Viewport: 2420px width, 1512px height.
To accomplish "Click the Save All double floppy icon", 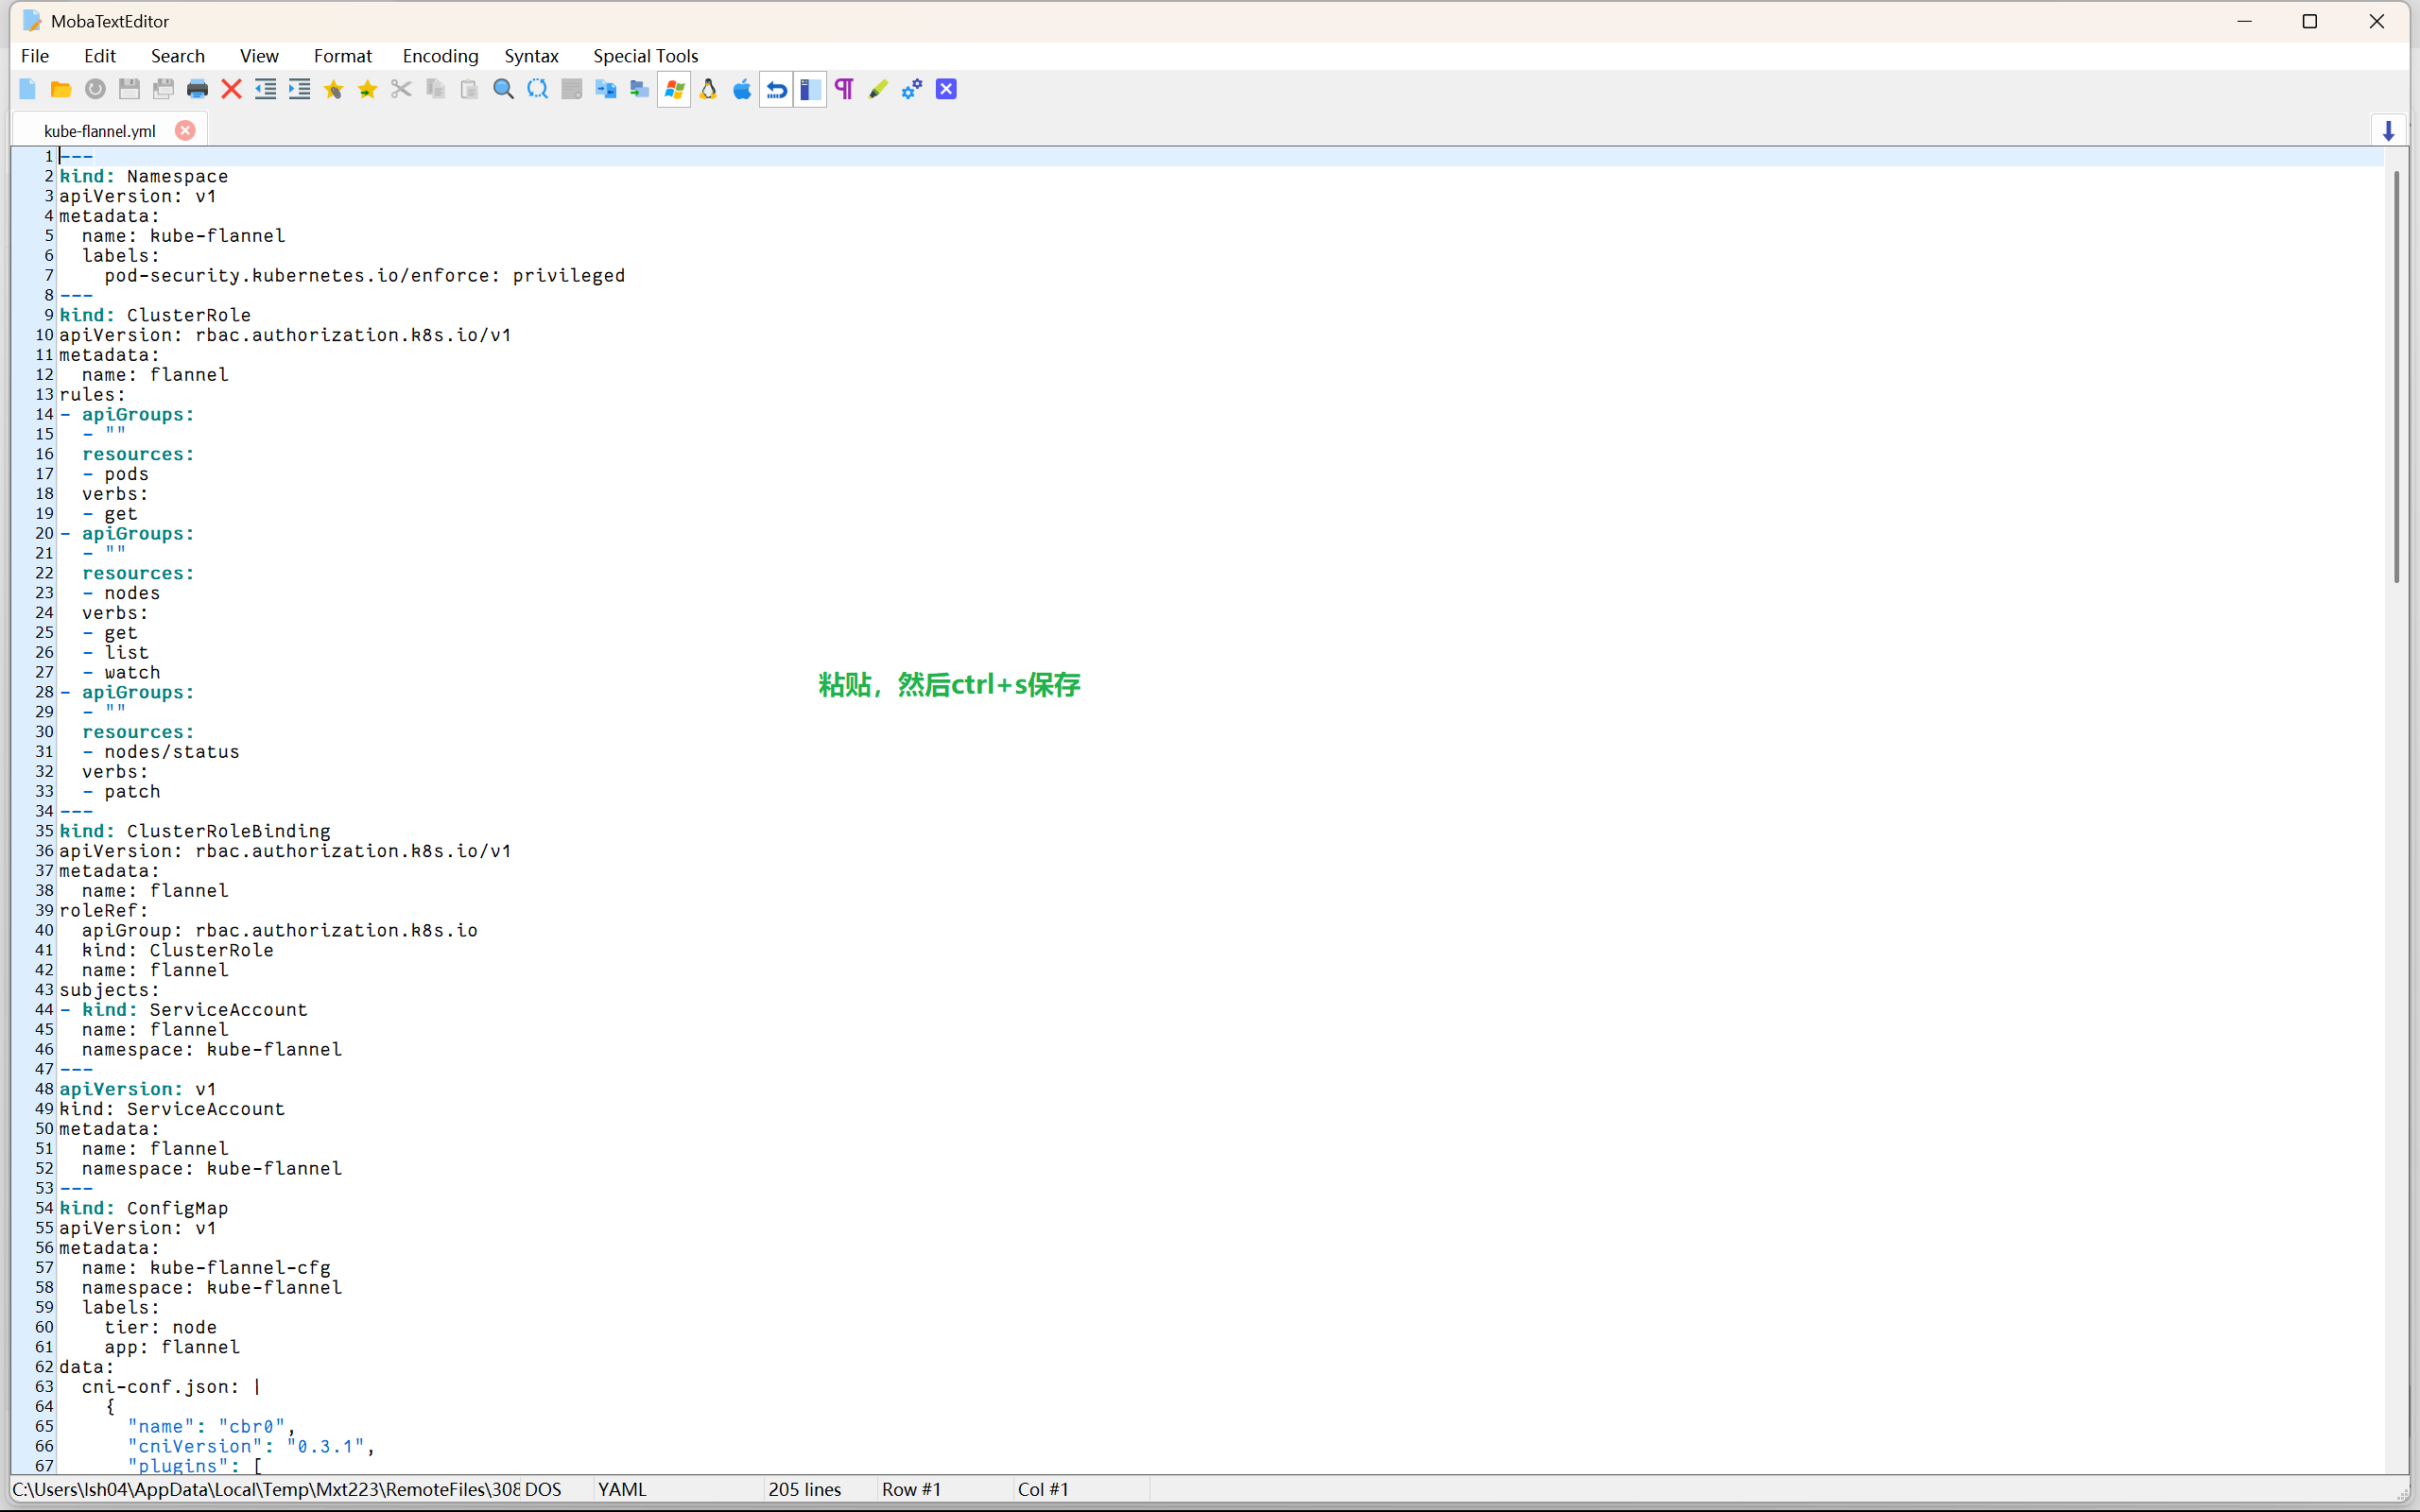I will 163,89.
